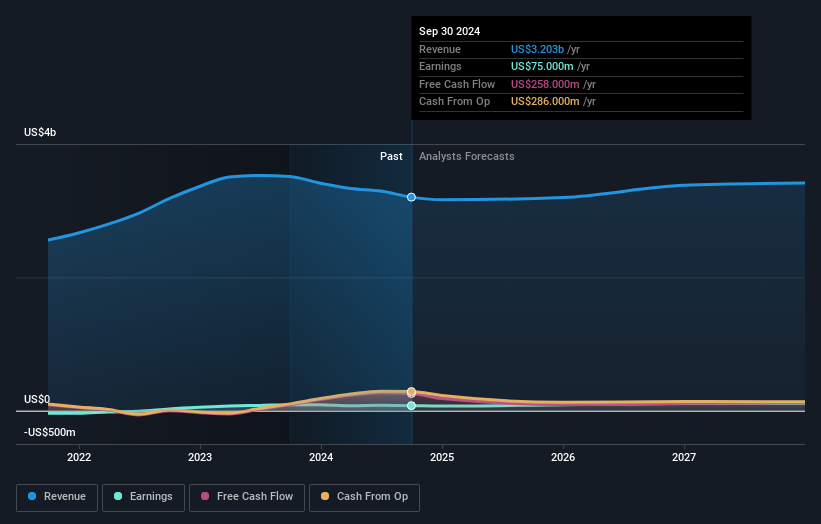
Task: Toggle the Revenue legend series
Action: point(57,497)
